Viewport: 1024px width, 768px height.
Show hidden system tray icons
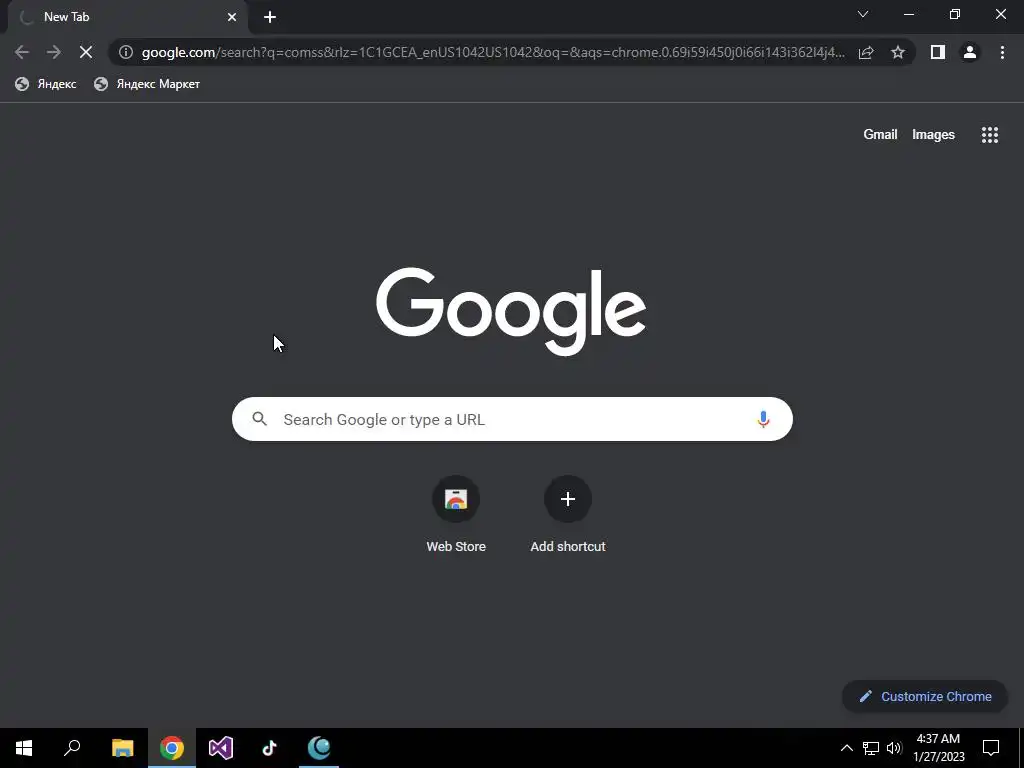(846, 748)
